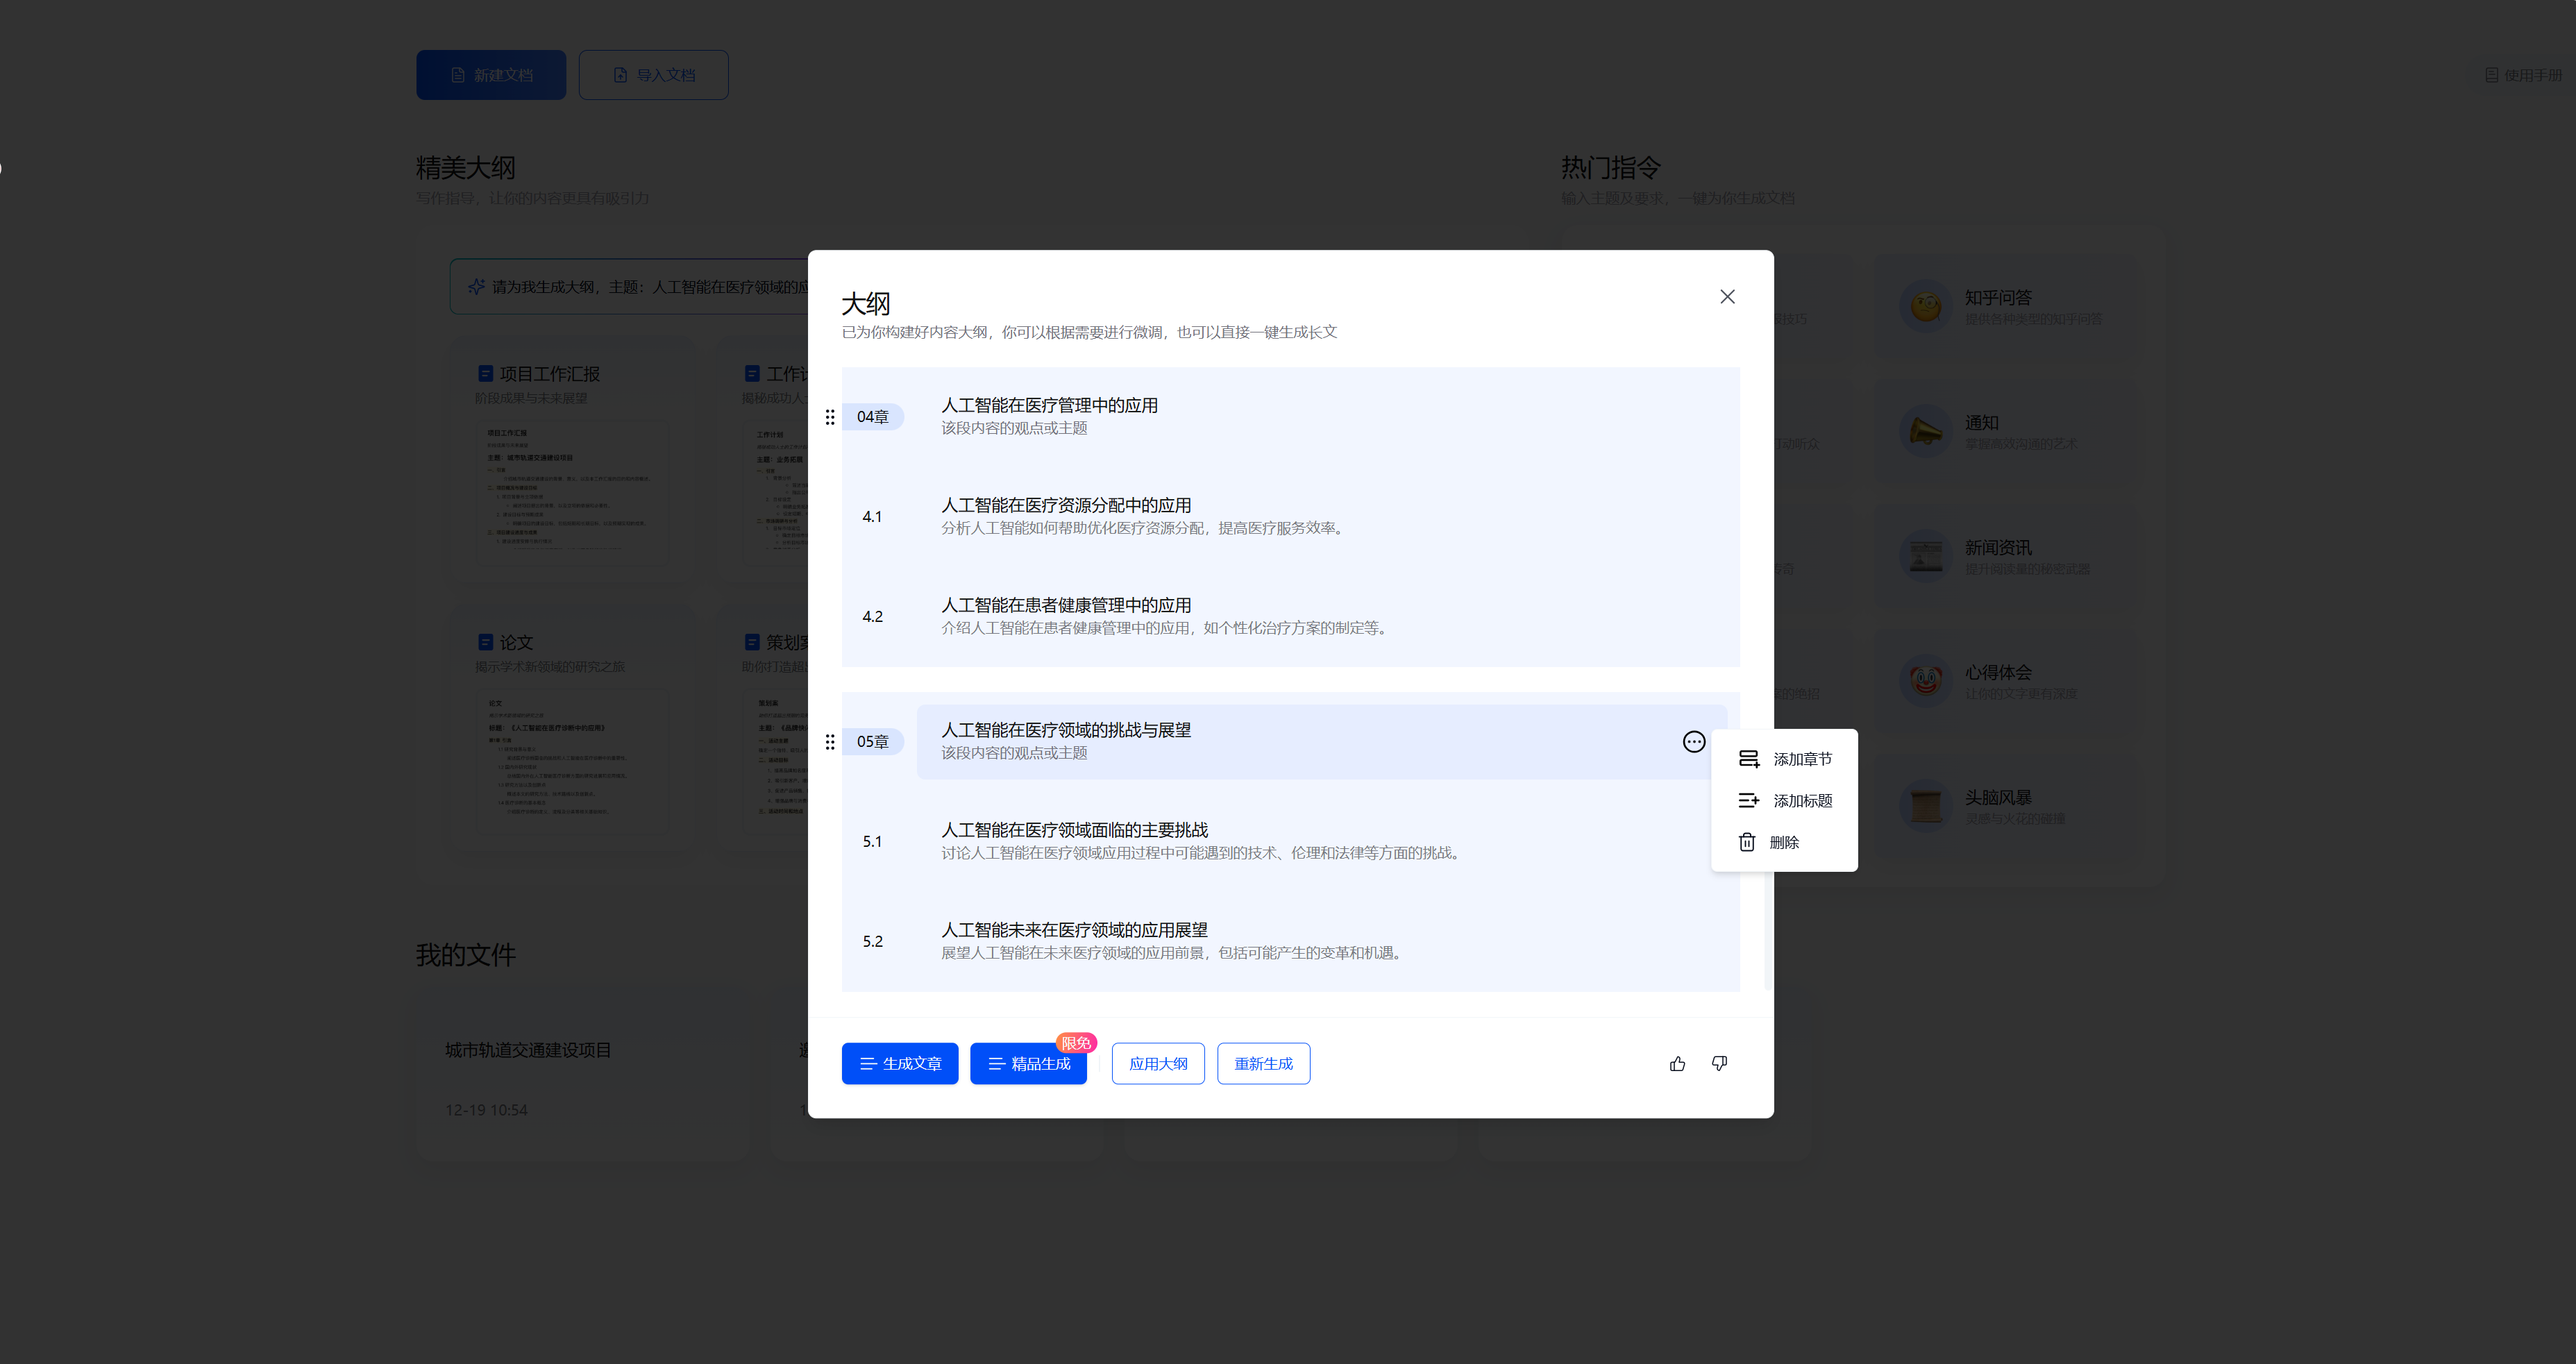Select 添加标题 from the context menu
2576x1364 pixels.
coord(1802,801)
